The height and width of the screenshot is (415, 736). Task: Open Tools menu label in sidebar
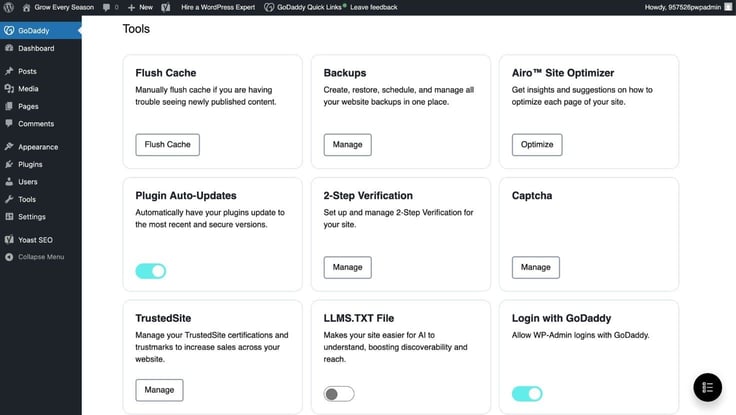(27, 200)
